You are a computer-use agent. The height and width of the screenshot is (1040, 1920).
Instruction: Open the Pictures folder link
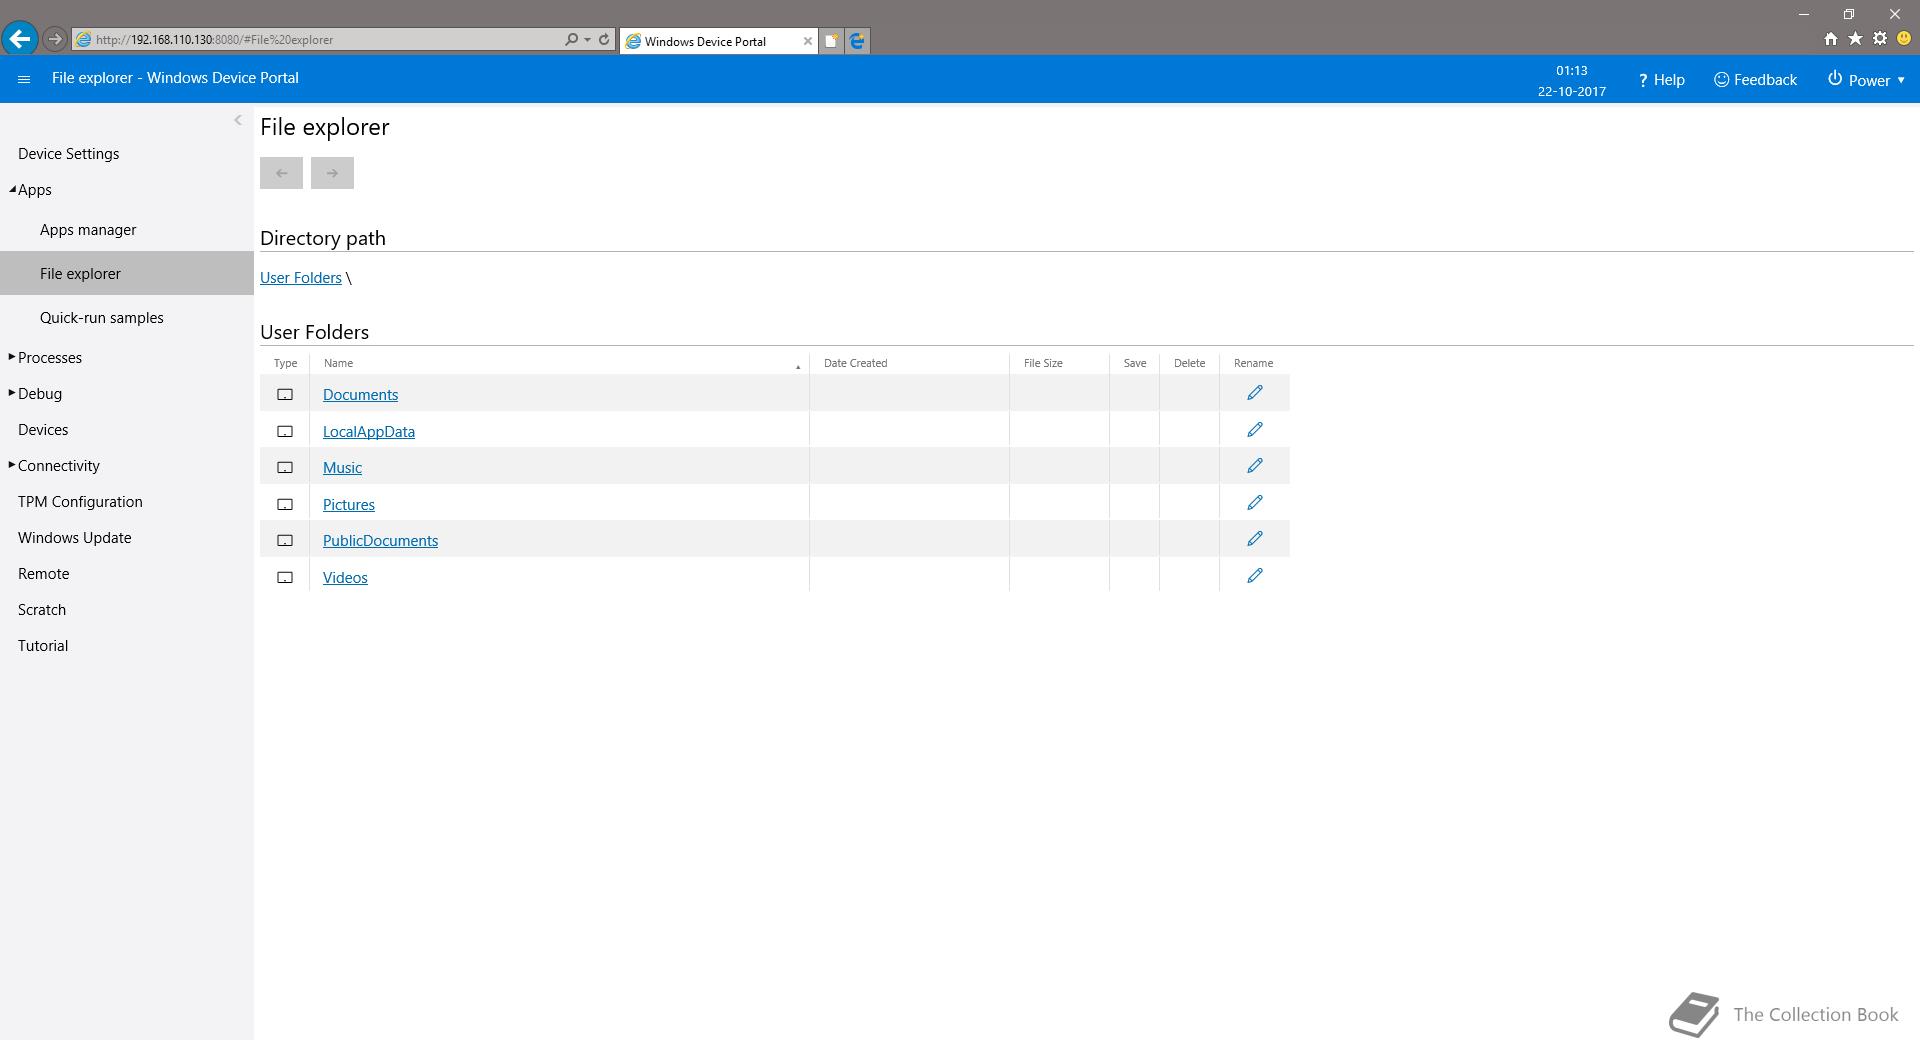pos(349,505)
